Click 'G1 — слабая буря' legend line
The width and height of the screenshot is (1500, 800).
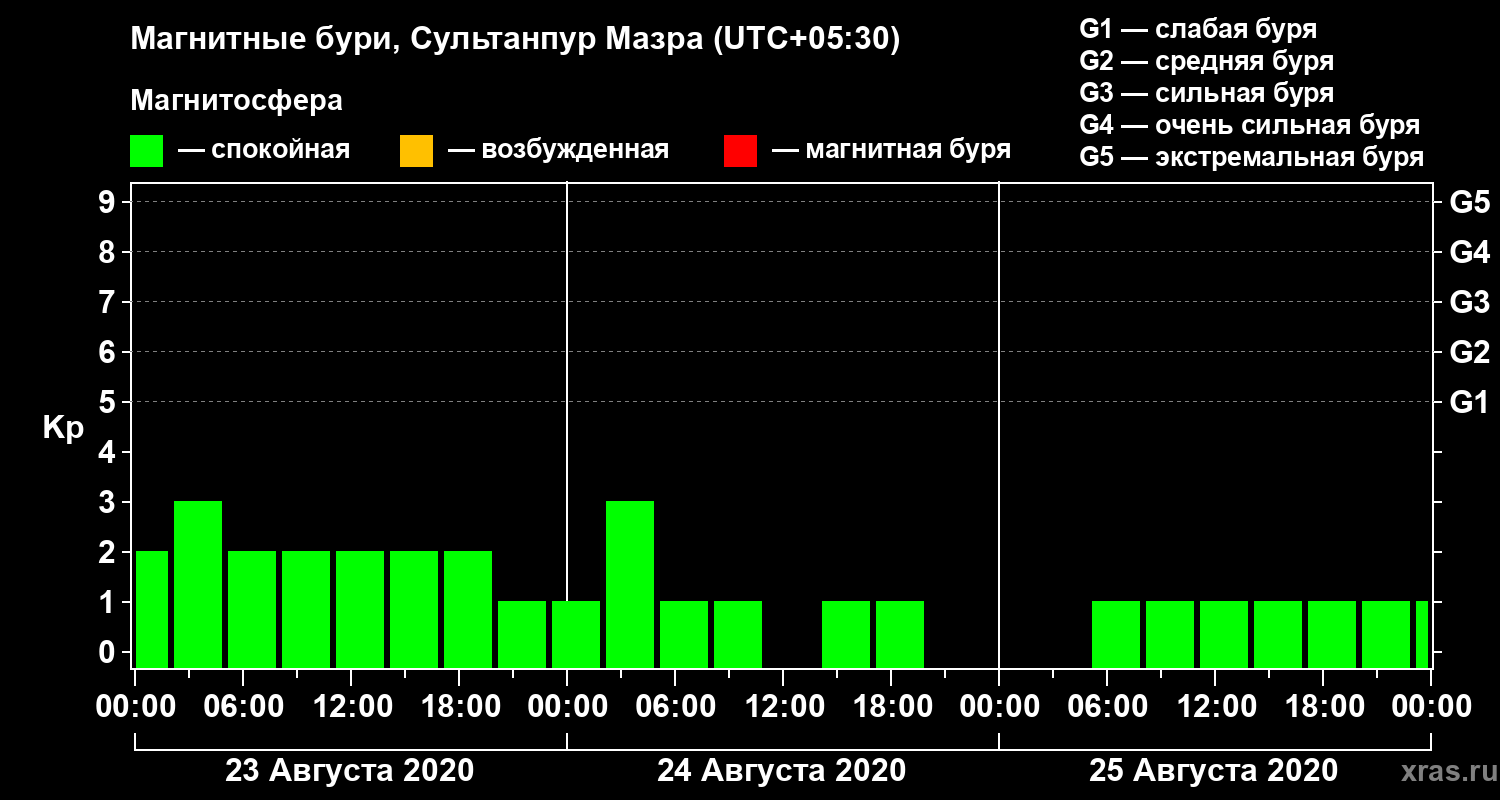point(1198,29)
